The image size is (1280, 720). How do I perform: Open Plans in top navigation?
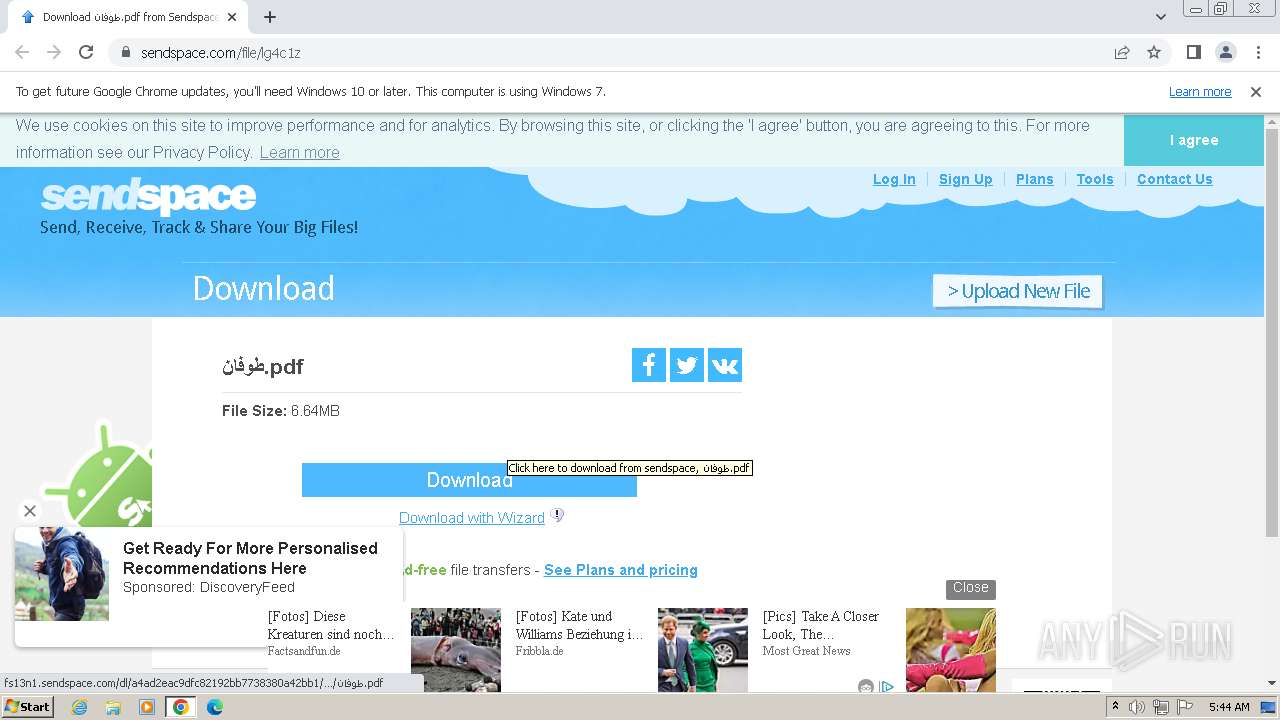coord(1034,179)
